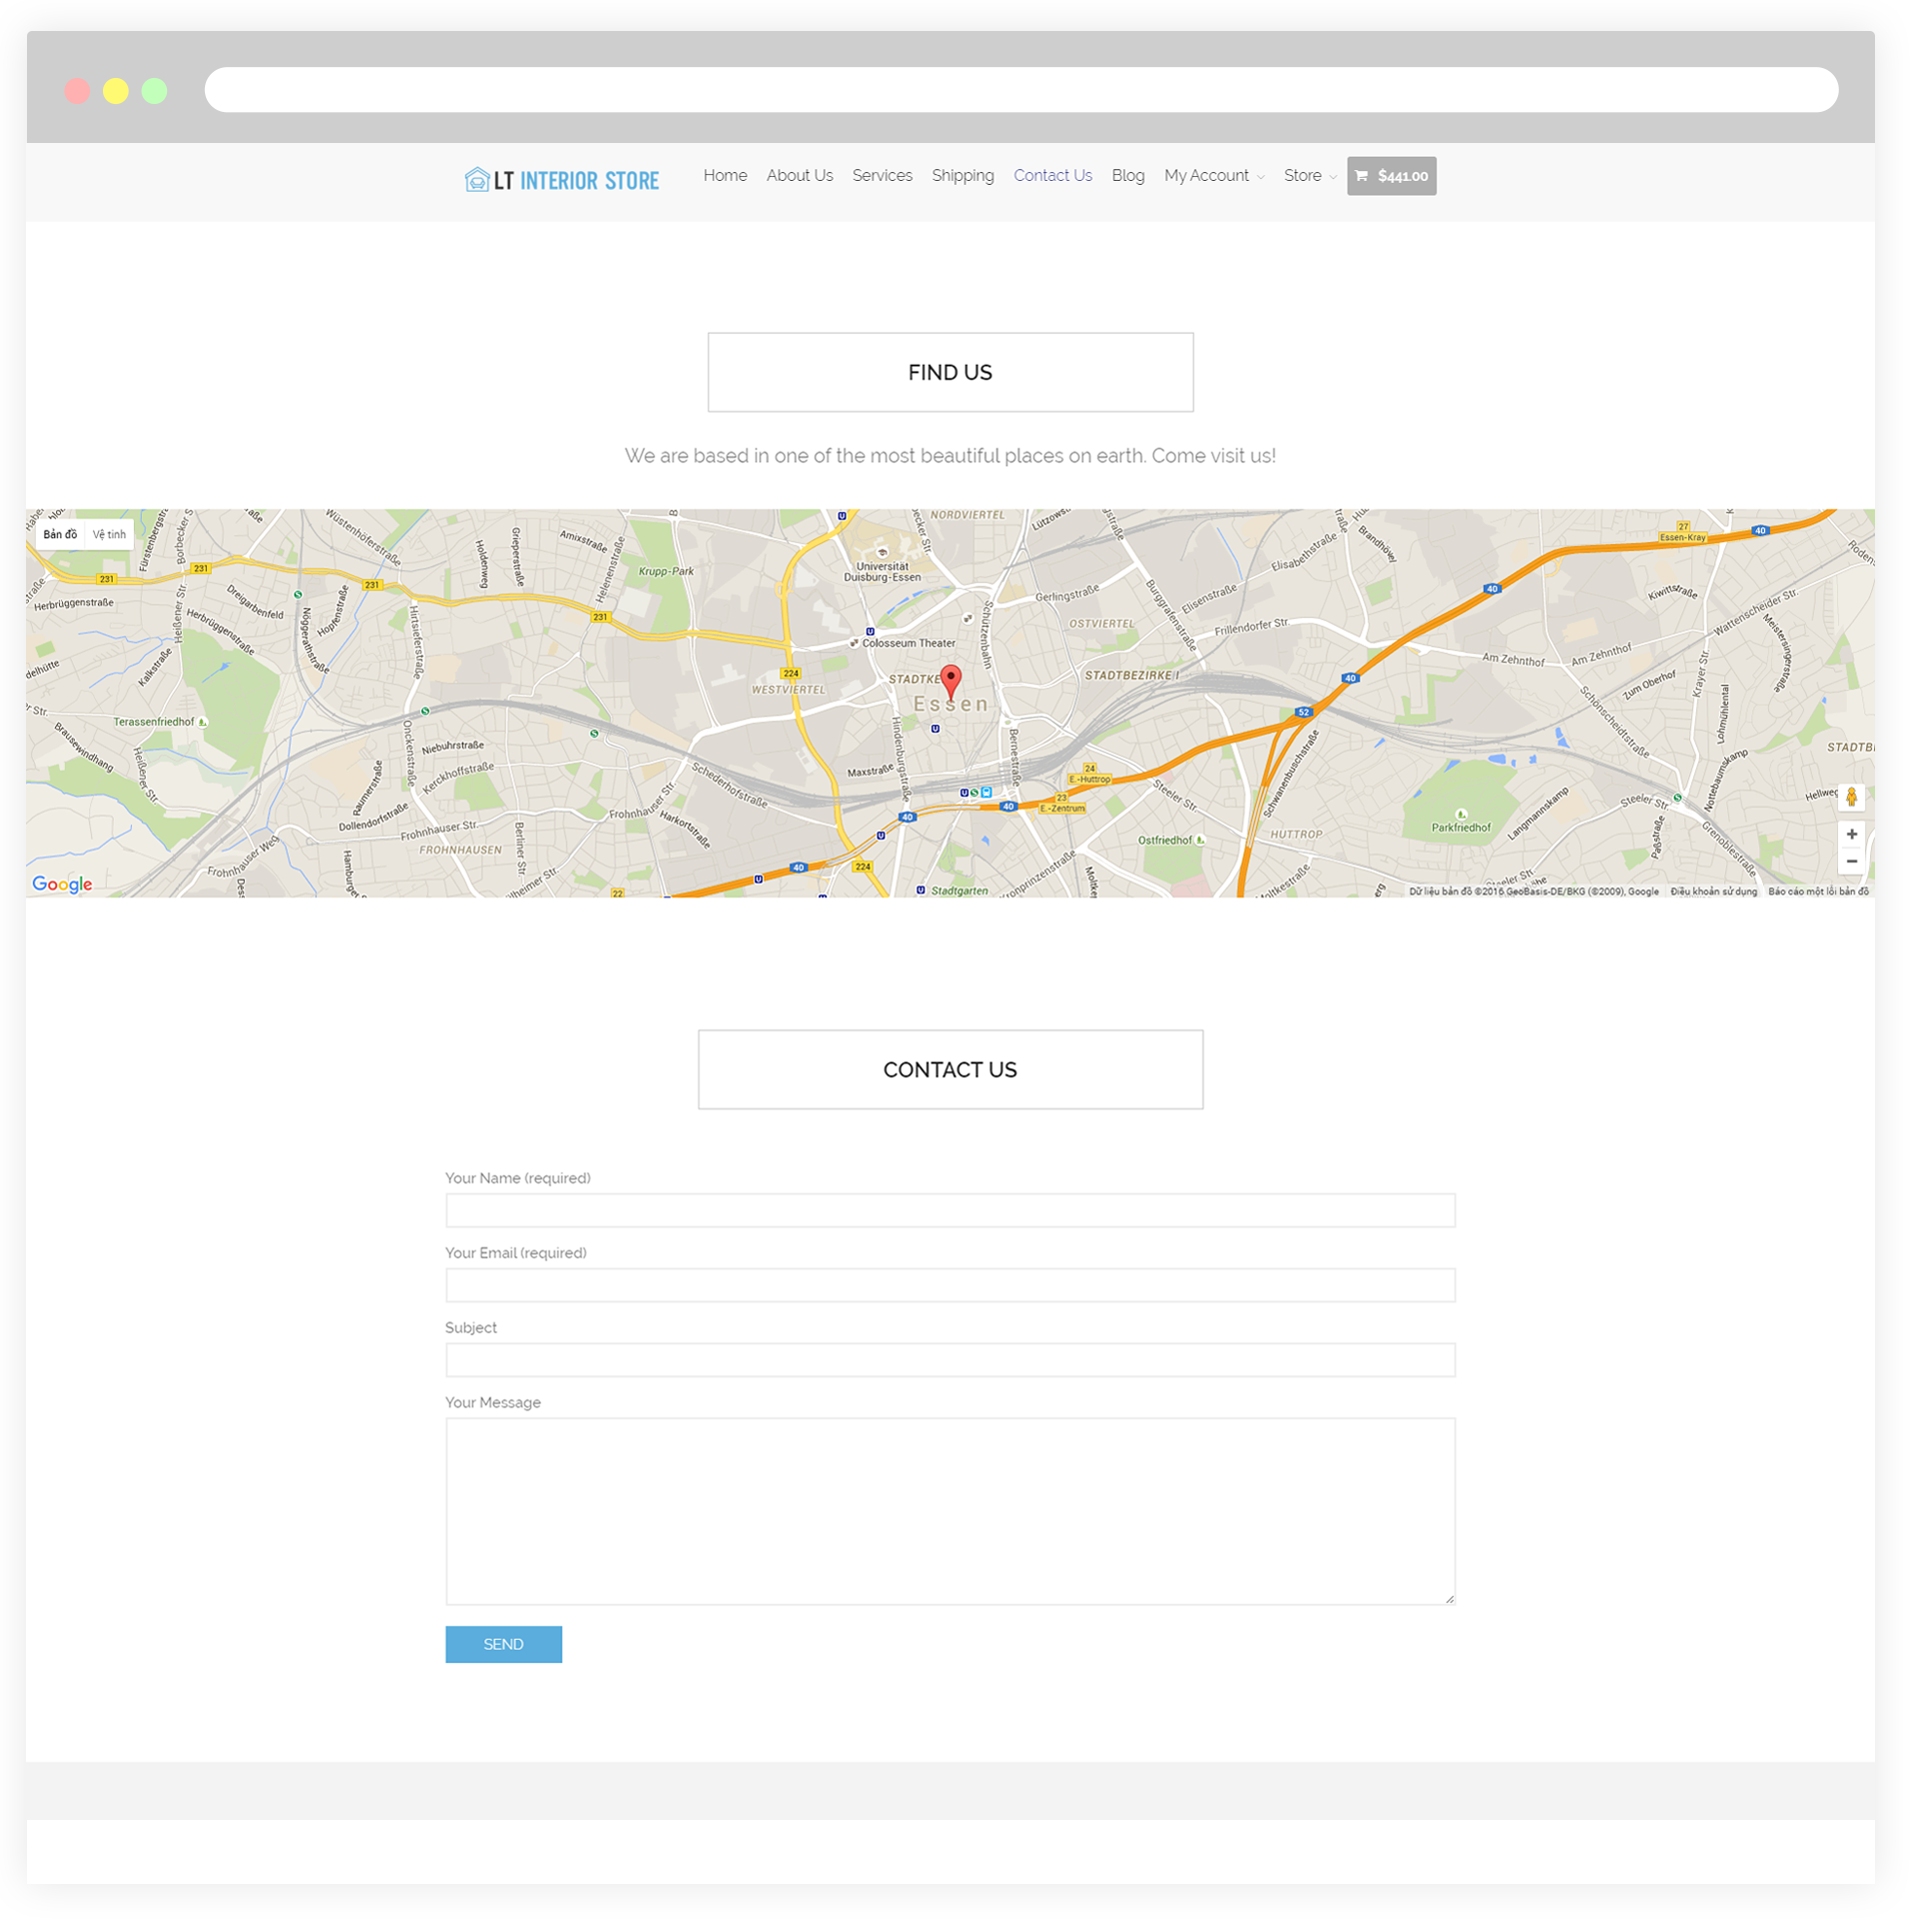This screenshot has width=1911, height=1921.
Task: Click the Essen city label on map
Action: tap(951, 705)
